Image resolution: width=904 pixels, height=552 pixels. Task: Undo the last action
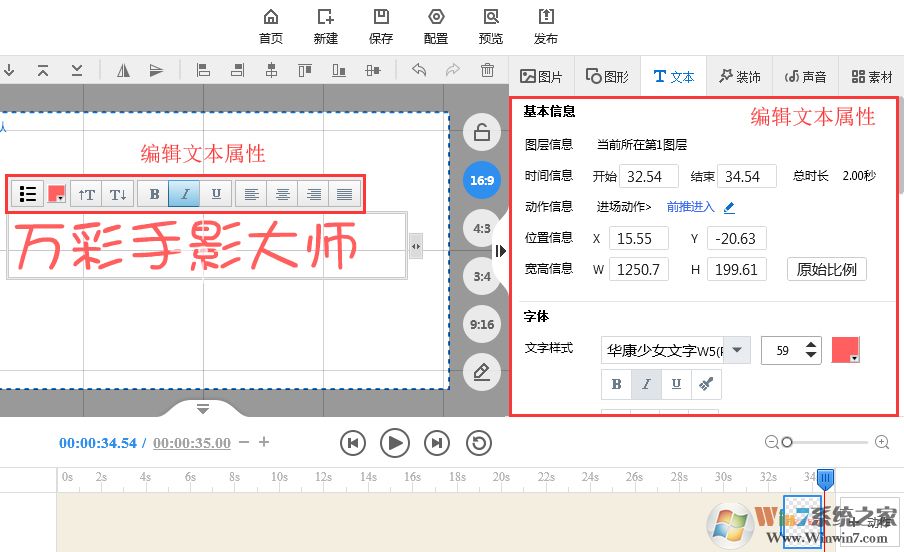click(x=419, y=70)
